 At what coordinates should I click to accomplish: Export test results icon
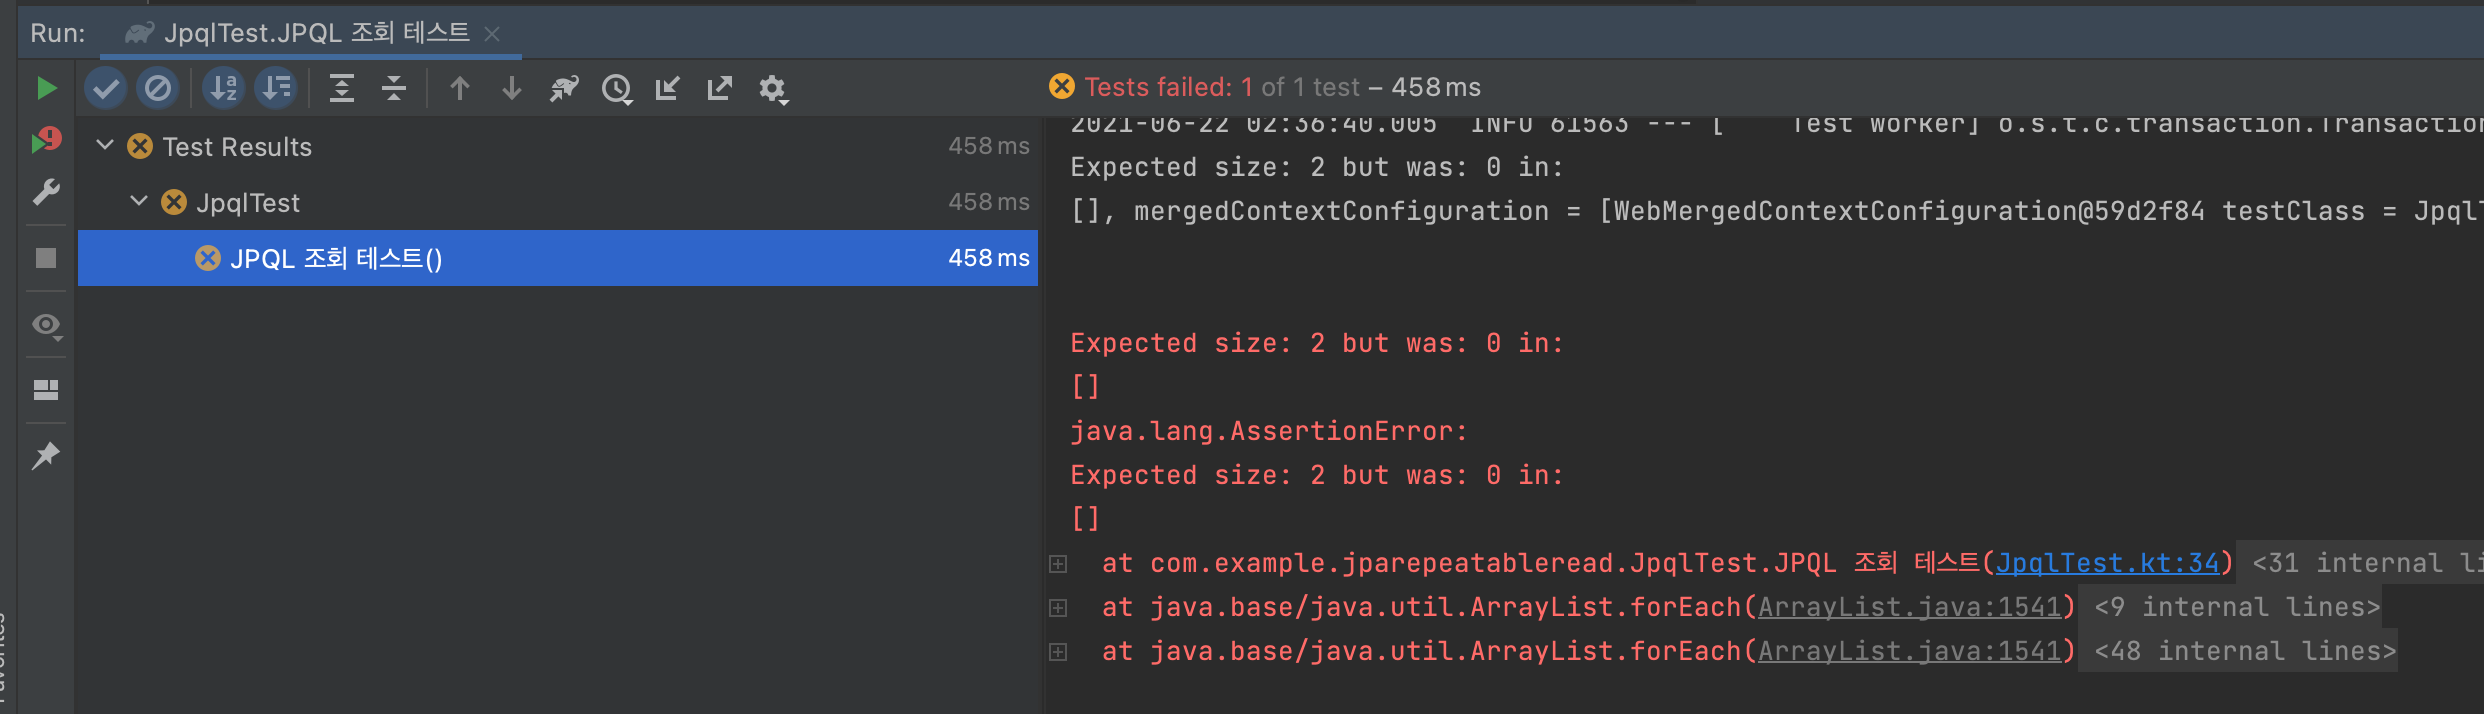pyautogui.click(x=720, y=89)
